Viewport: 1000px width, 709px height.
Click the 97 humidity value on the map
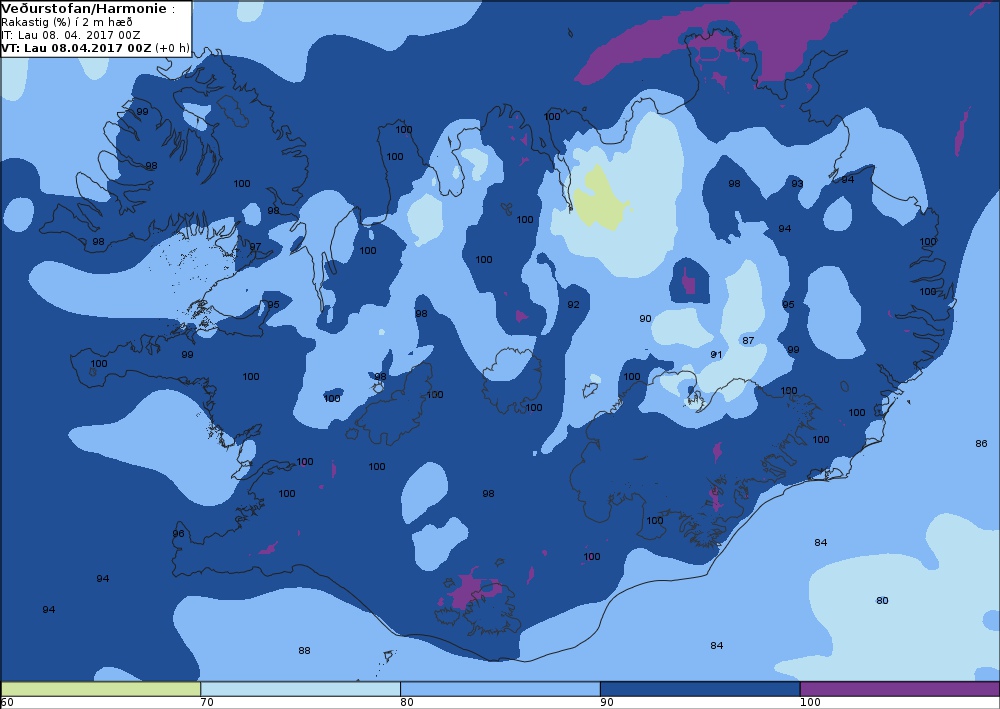click(x=255, y=247)
